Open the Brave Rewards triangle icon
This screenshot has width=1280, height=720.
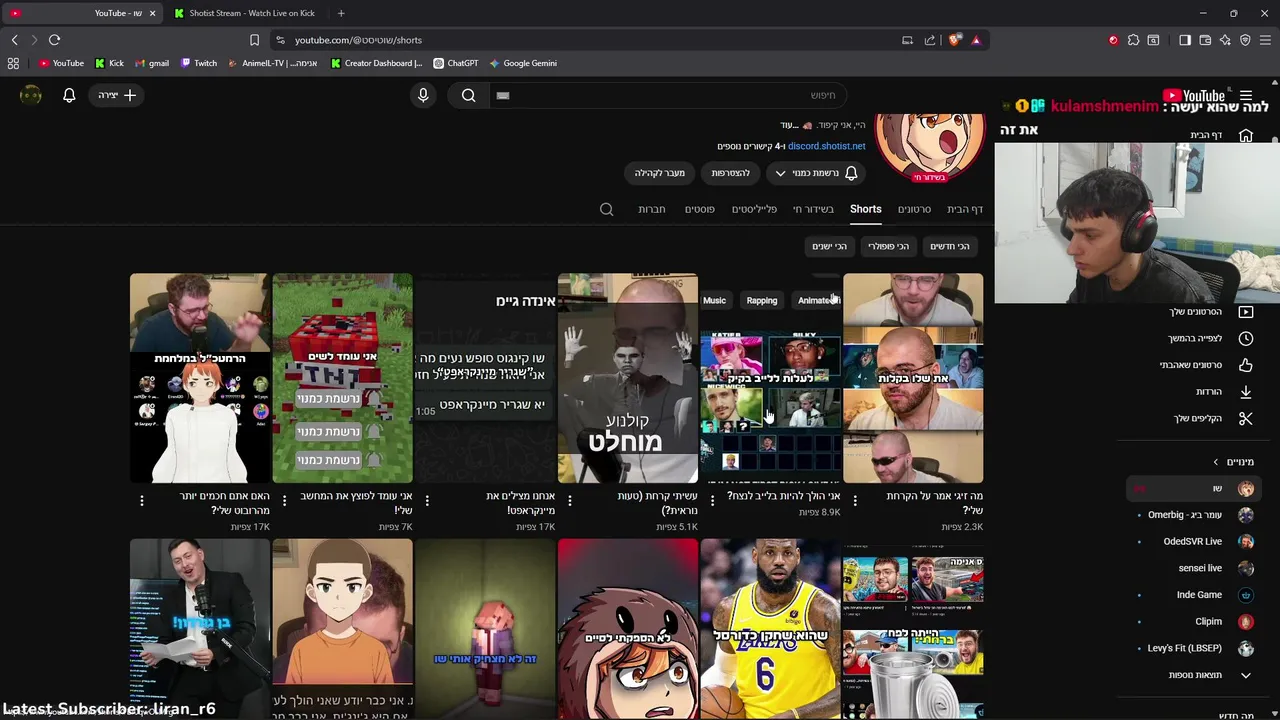976,40
